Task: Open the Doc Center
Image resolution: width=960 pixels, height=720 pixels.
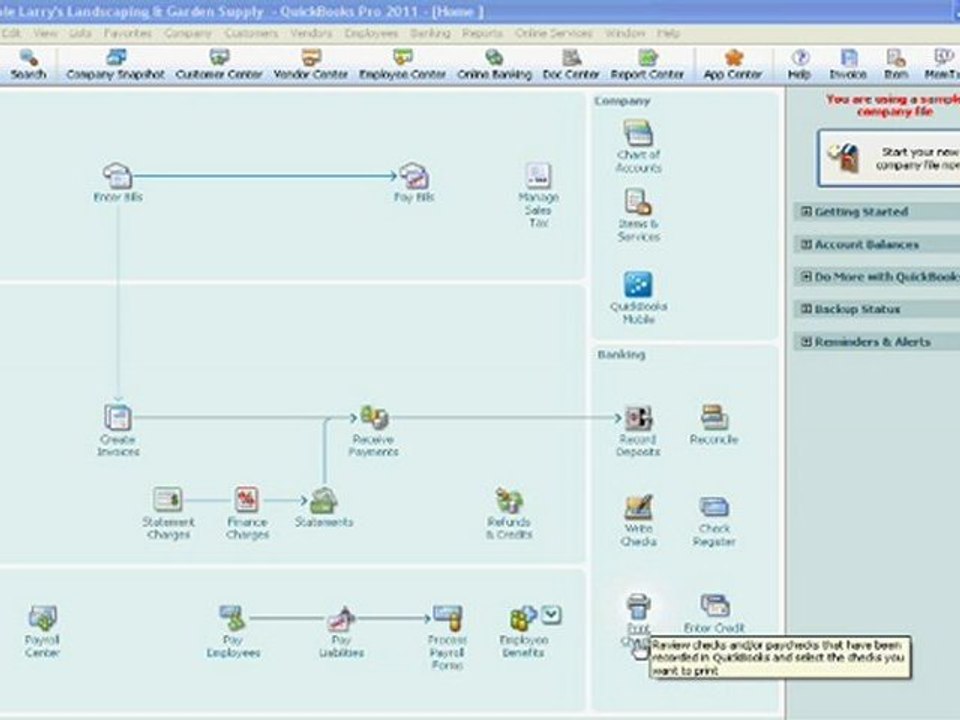Action: [x=571, y=65]
